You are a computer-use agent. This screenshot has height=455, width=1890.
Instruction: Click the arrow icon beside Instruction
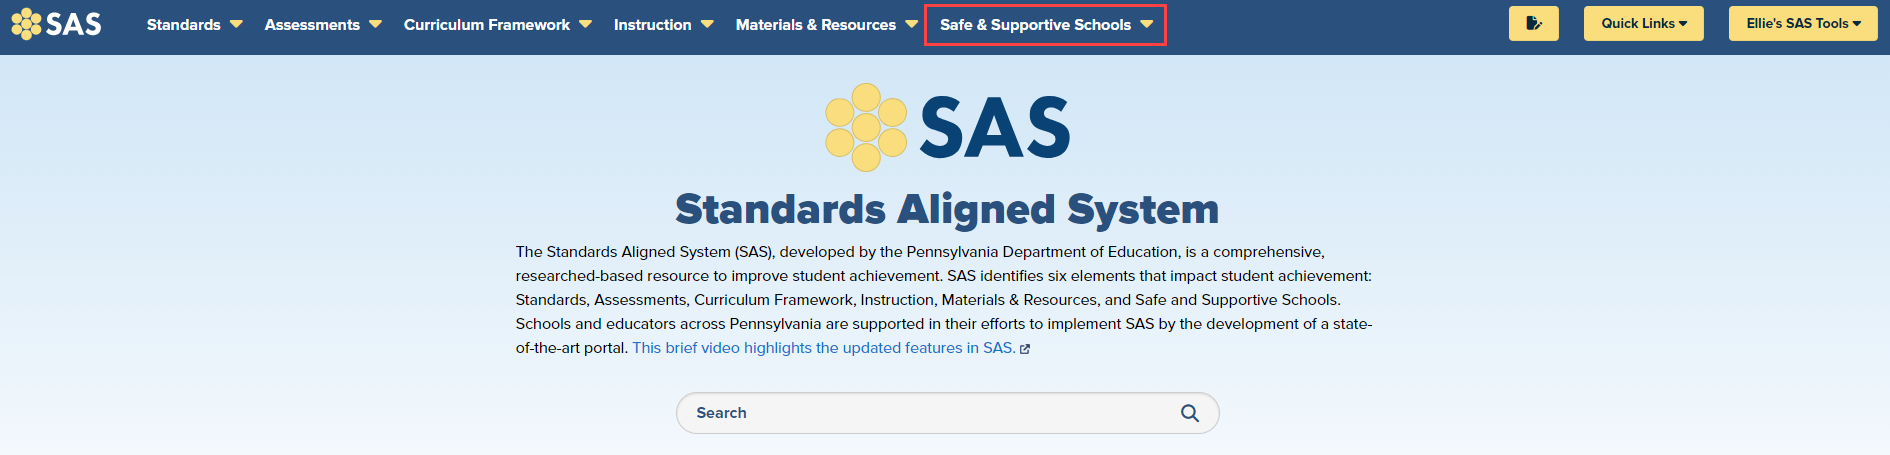tap(707, 24)
